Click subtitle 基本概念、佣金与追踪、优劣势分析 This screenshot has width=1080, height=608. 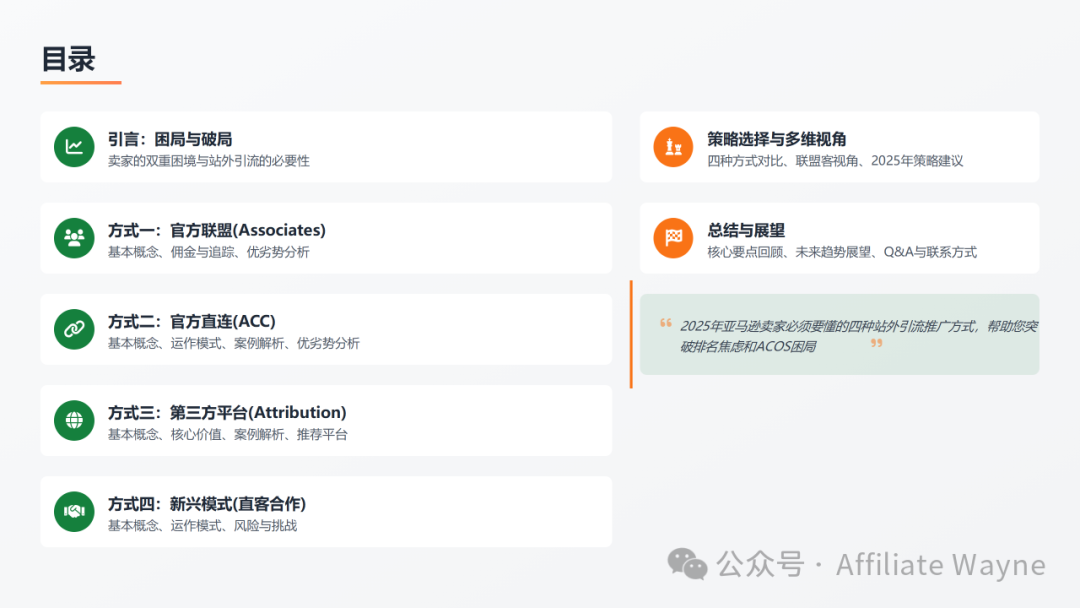click(x=209, y=252)
